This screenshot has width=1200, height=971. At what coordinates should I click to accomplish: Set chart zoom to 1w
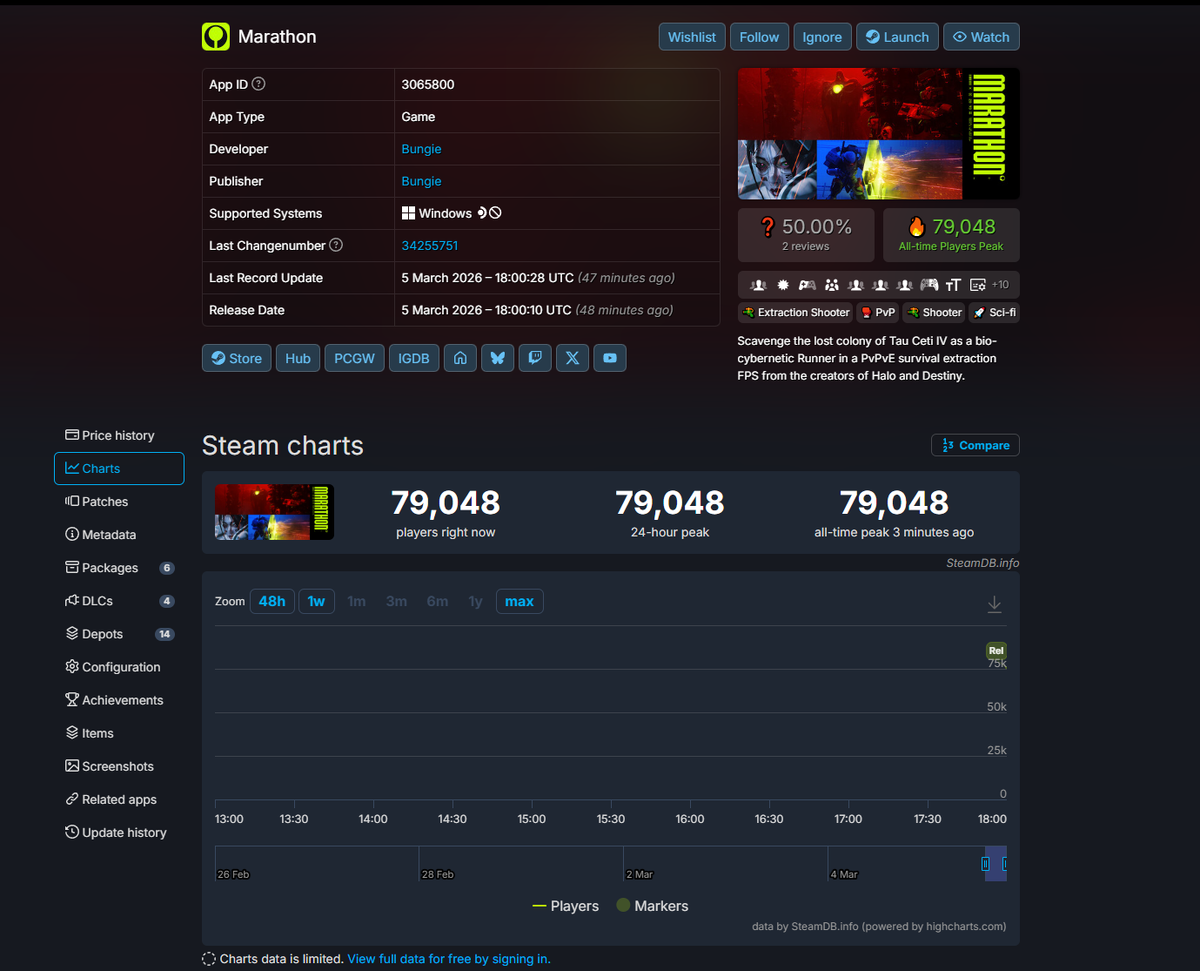316,601
